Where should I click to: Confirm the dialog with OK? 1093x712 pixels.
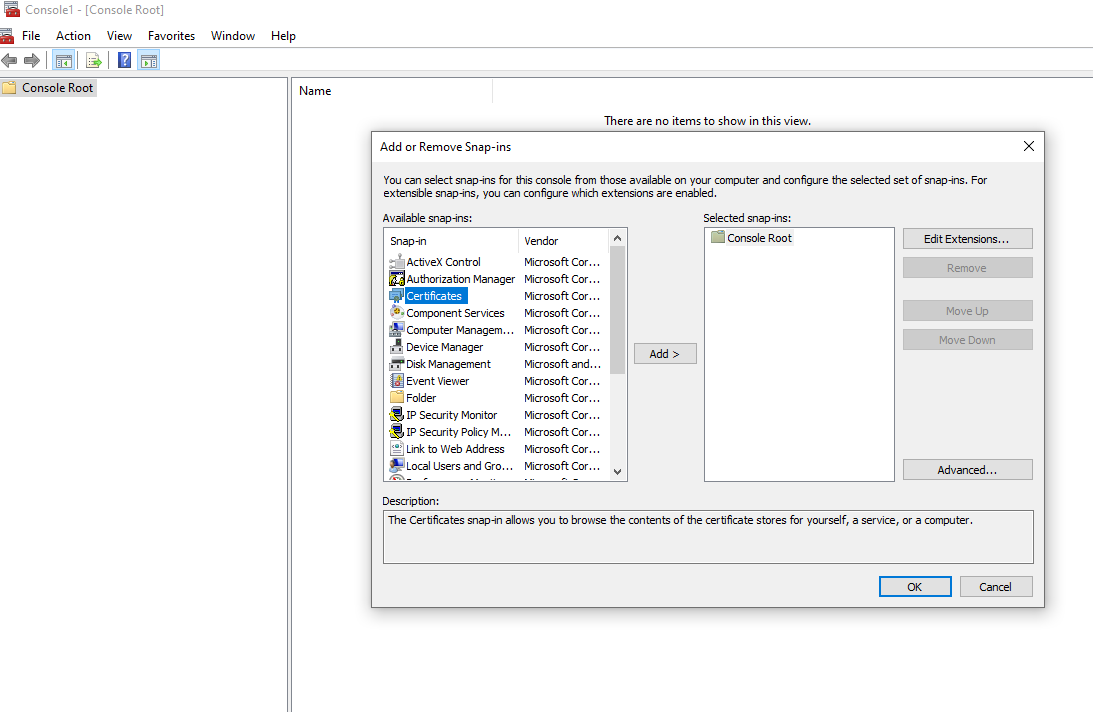point(914,587)
